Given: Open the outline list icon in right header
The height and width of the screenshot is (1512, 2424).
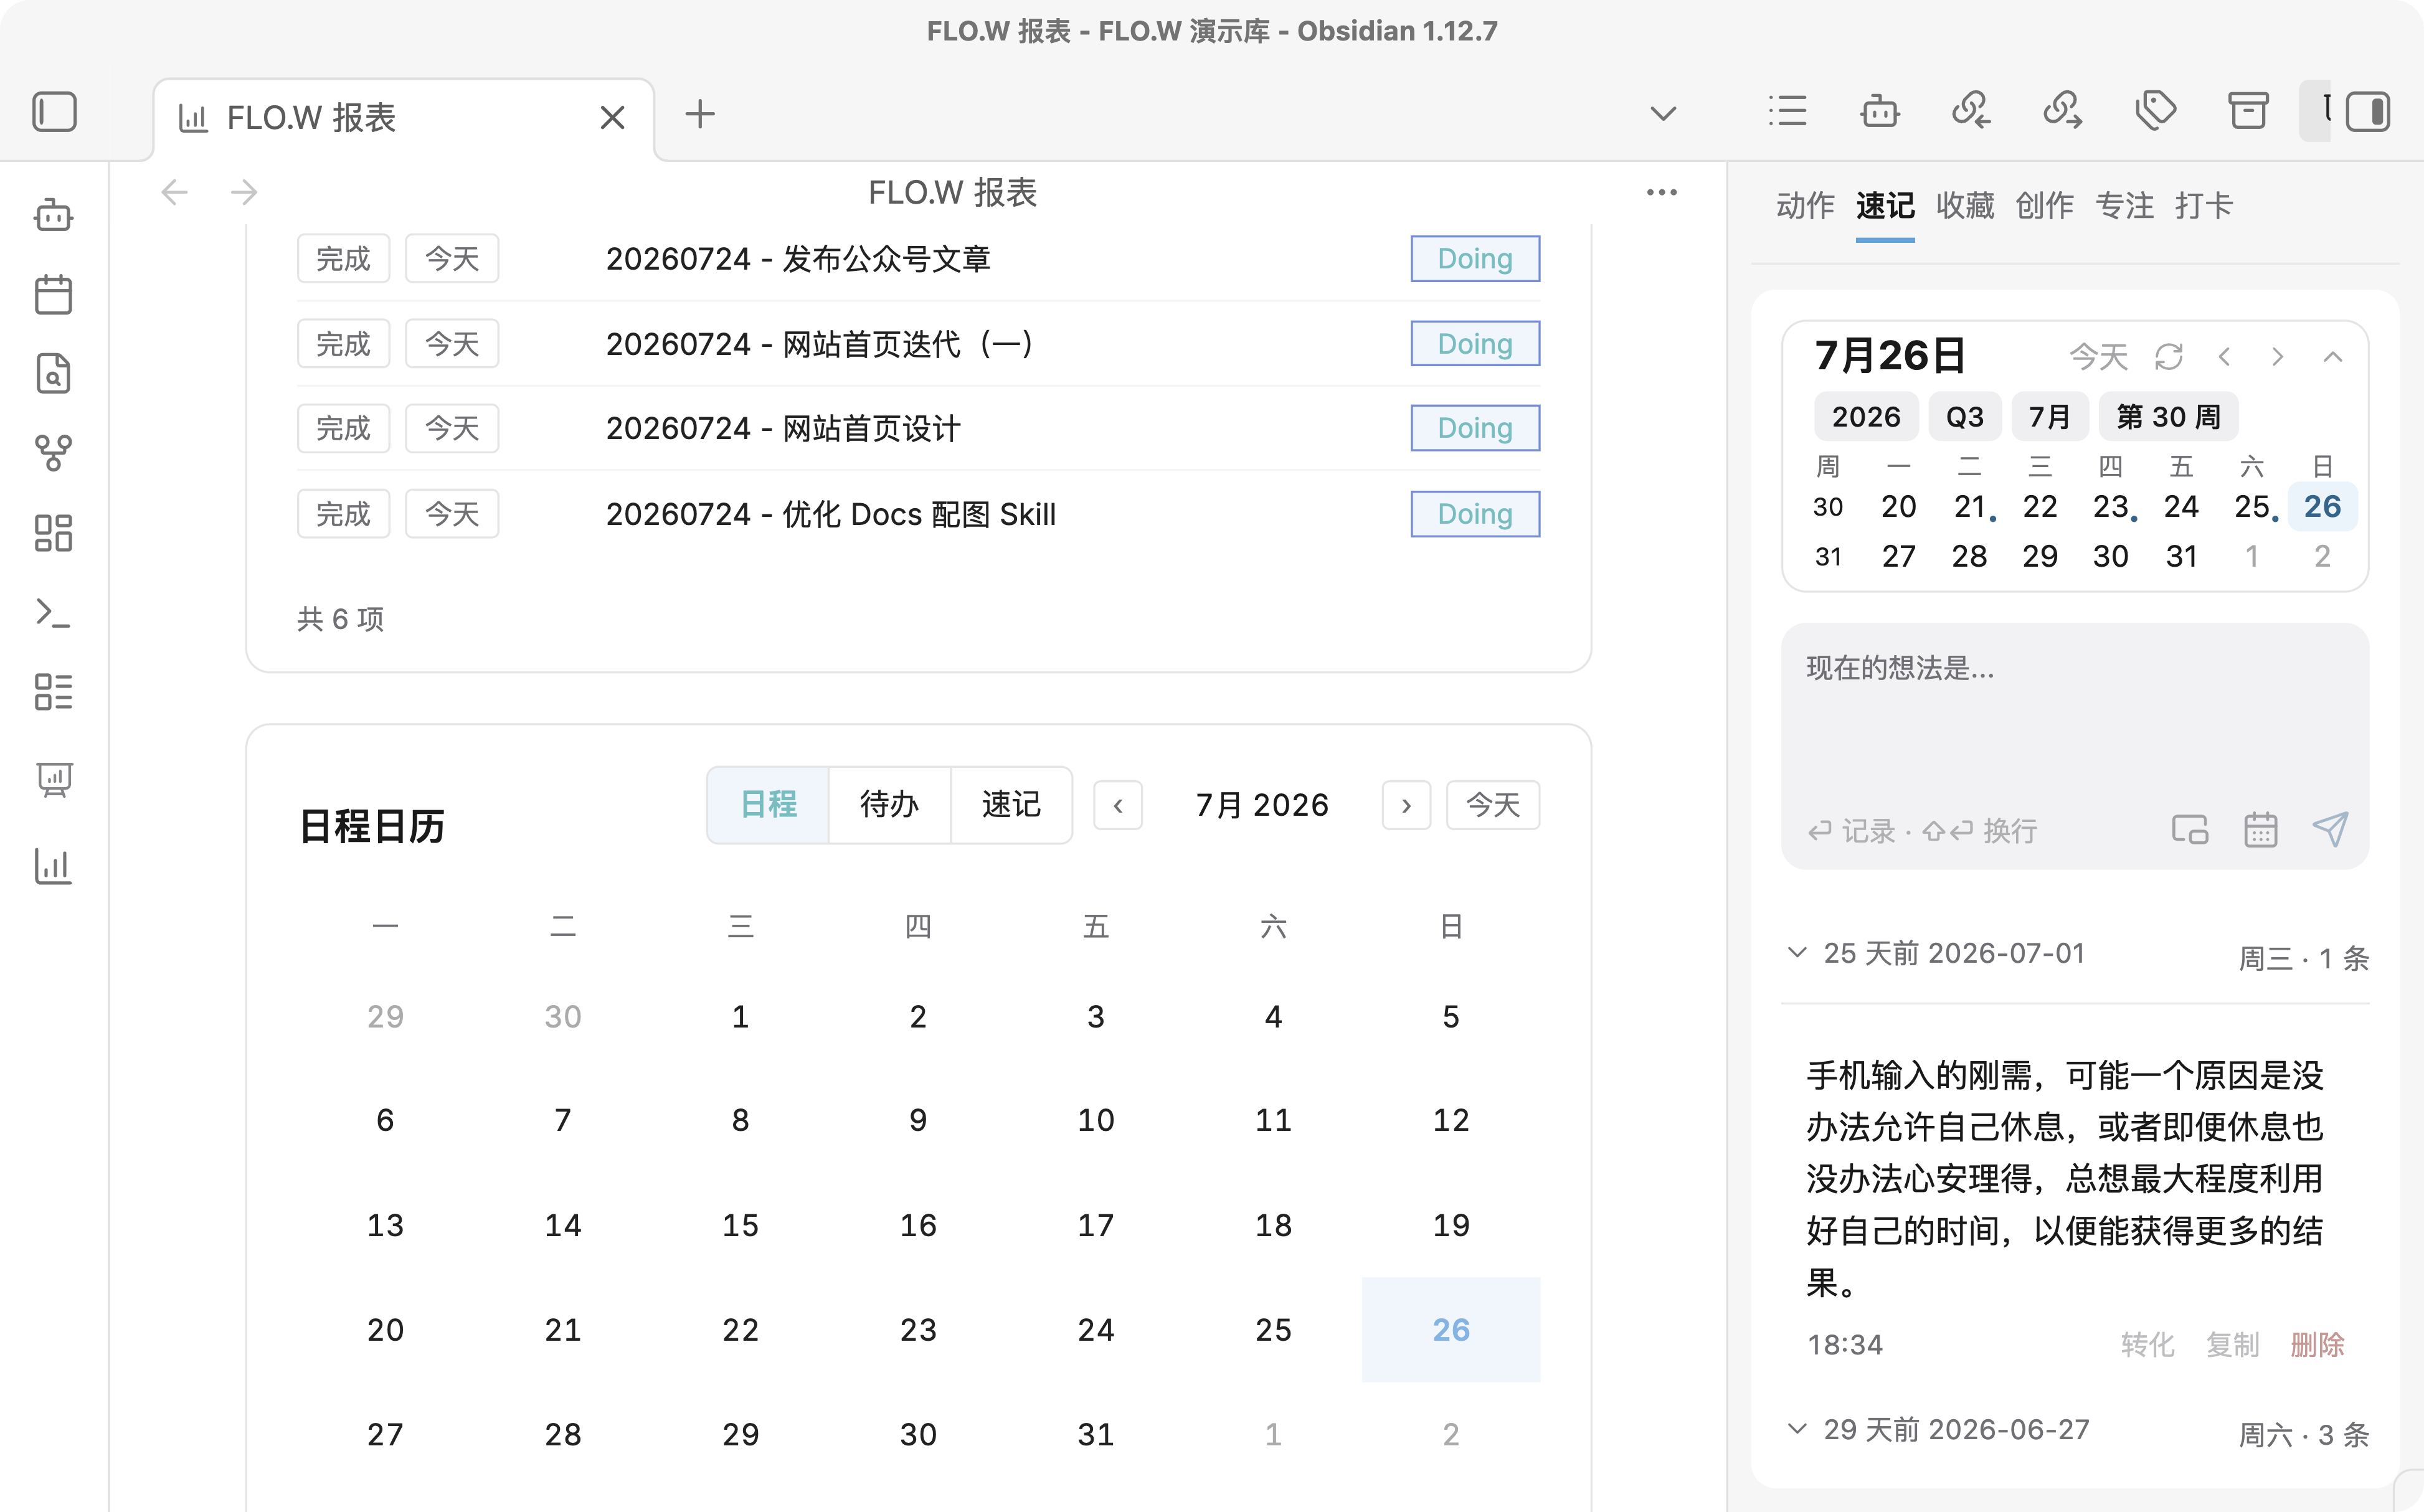Looking at the screenshot, I should point(1788,111).
